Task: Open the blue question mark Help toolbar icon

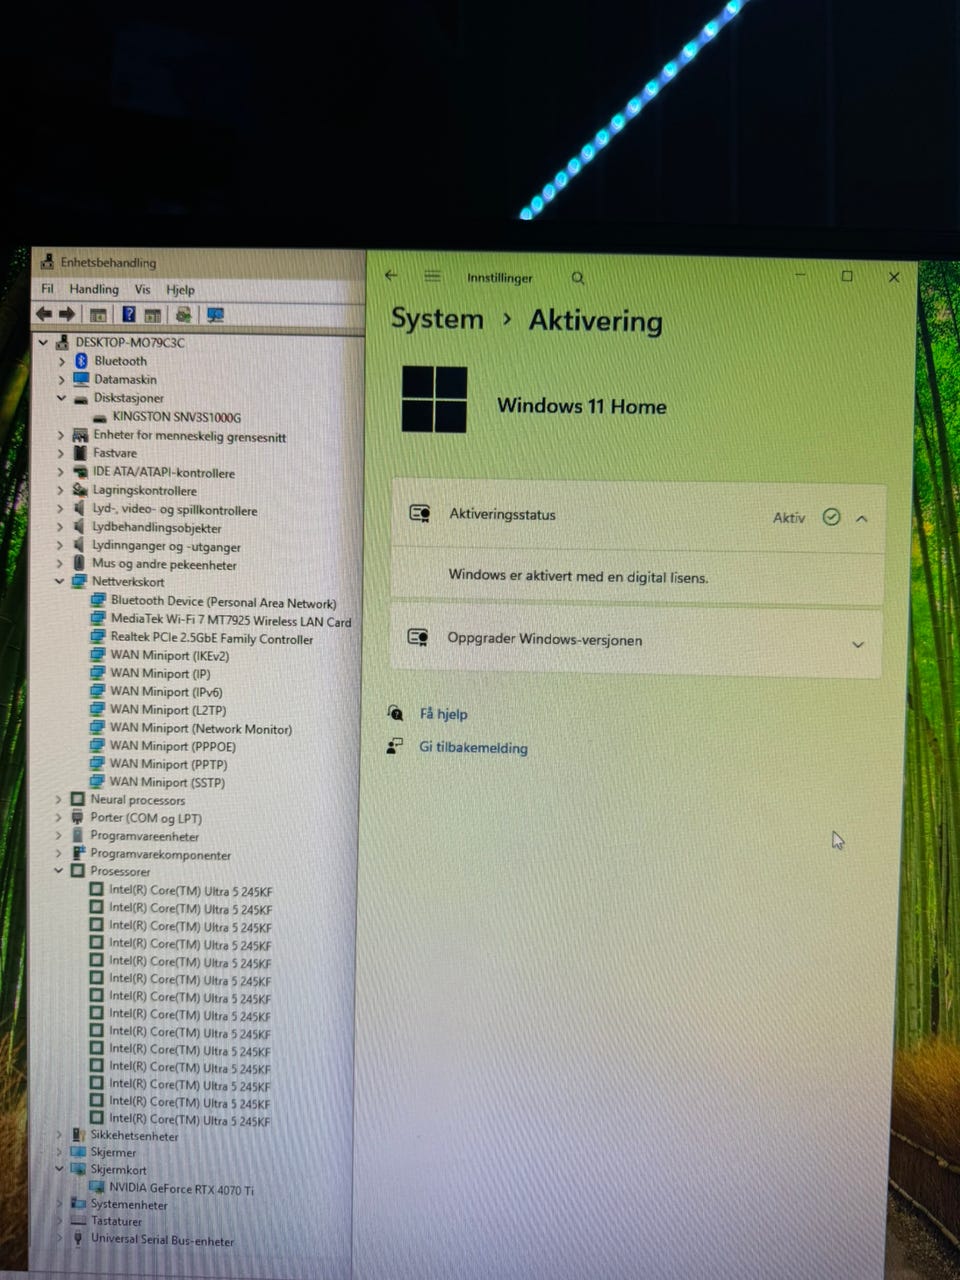Action: [129, 314]
